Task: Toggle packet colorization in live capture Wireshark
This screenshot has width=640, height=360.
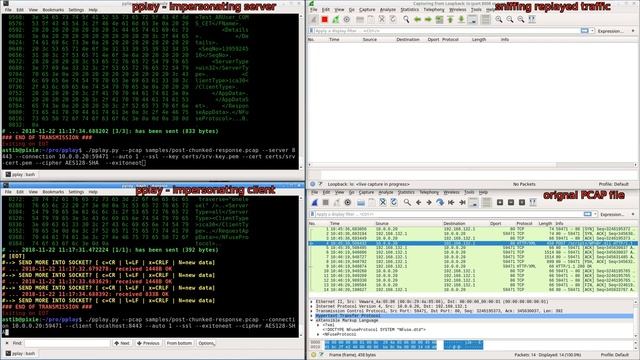Action: [x=486, y=19]
